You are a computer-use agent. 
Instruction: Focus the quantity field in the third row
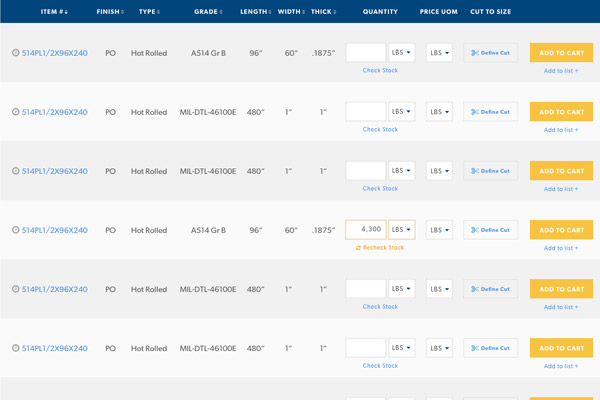366,170
